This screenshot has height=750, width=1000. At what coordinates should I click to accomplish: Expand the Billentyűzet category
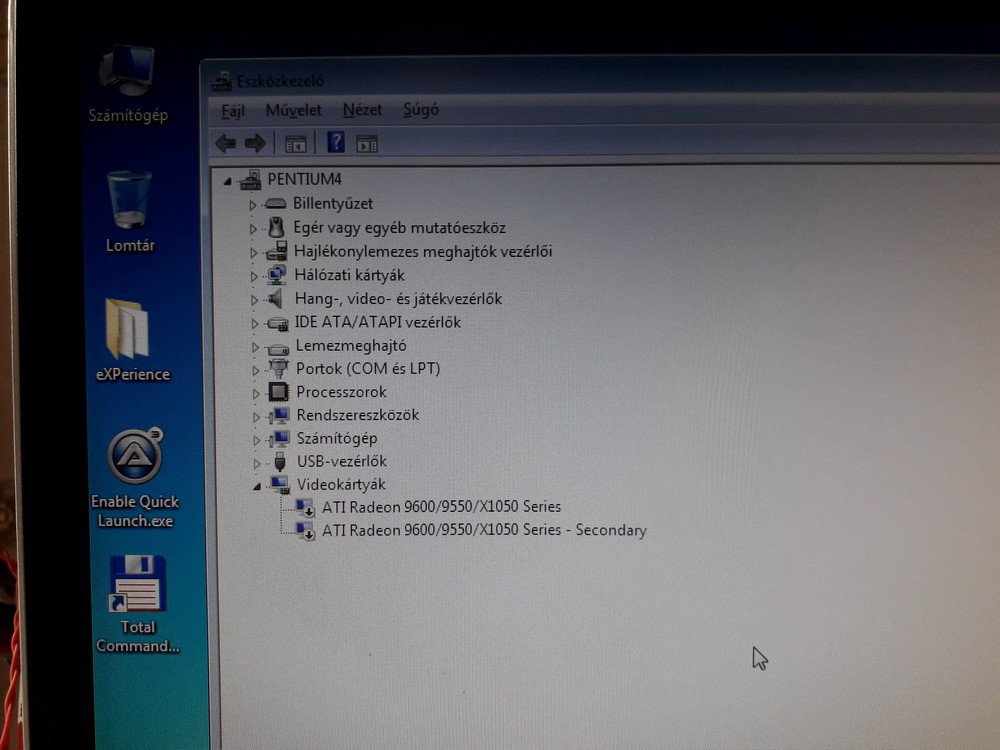click(x=253, y=205)
